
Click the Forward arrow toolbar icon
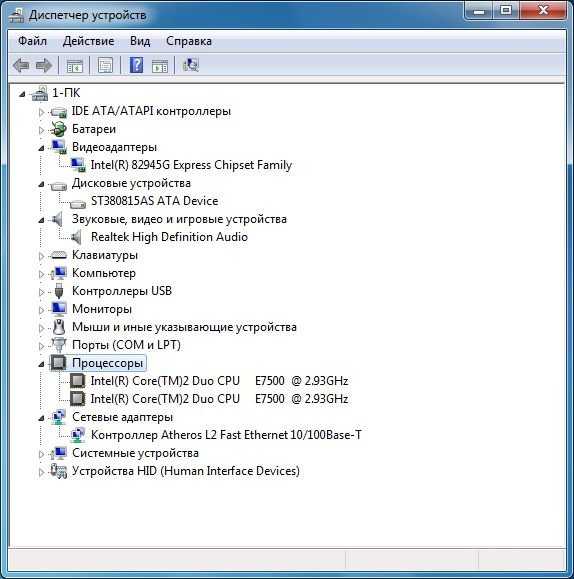tap(44, 66)
